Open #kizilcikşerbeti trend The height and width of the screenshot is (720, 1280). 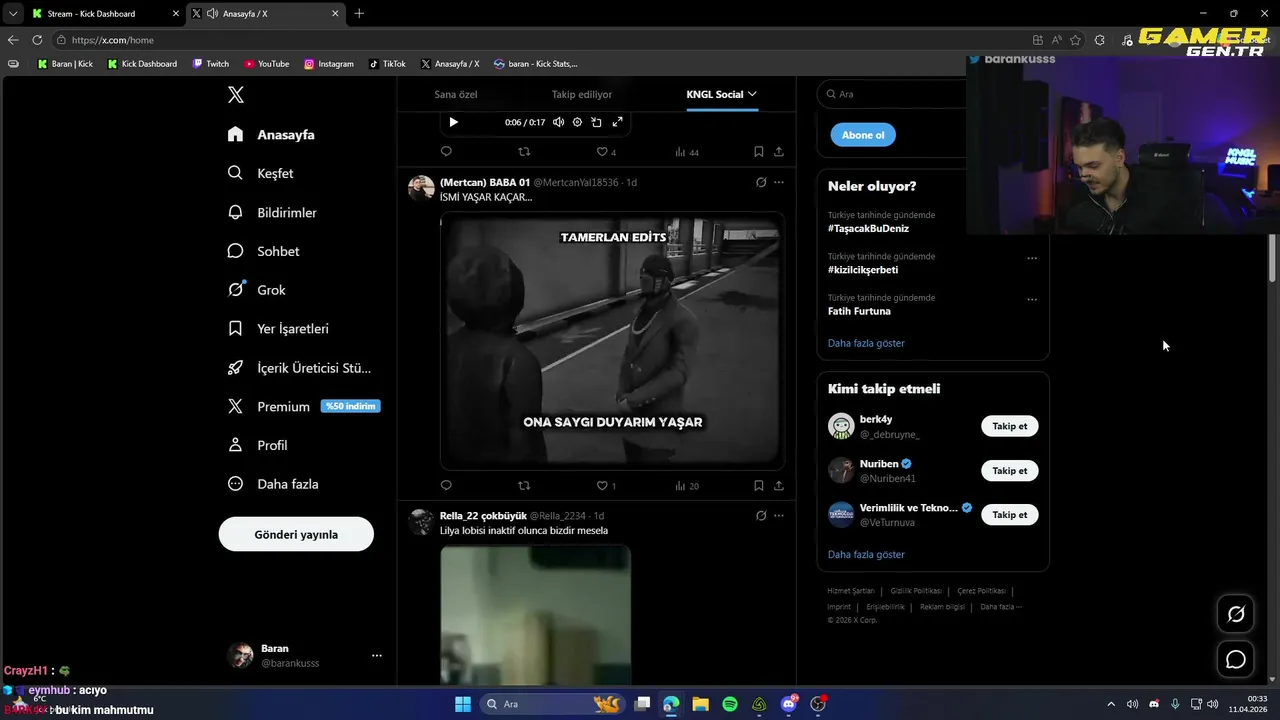click(x=863, y=270)
